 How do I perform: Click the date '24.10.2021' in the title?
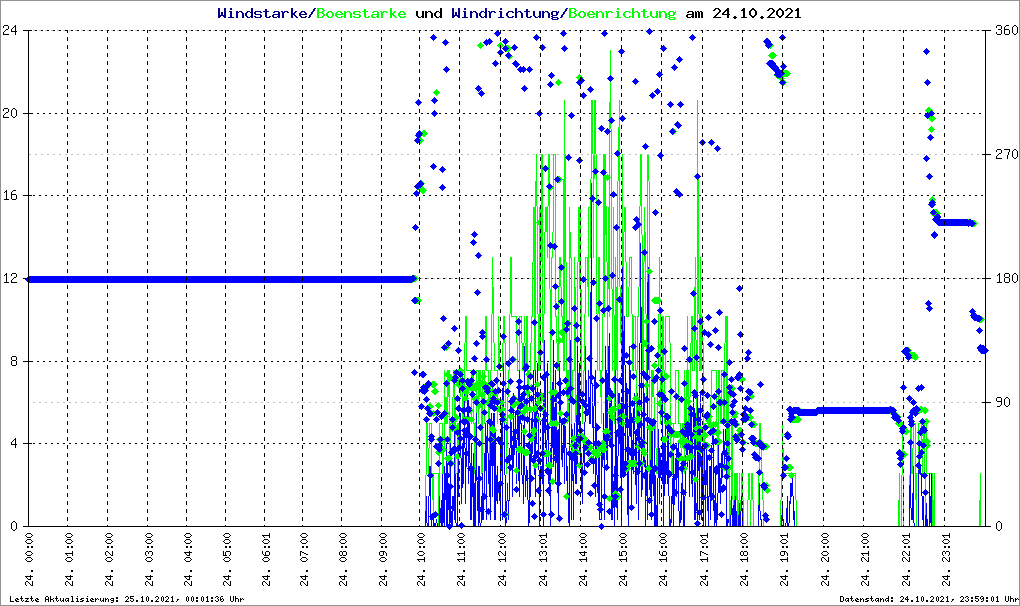pos(757,14)
